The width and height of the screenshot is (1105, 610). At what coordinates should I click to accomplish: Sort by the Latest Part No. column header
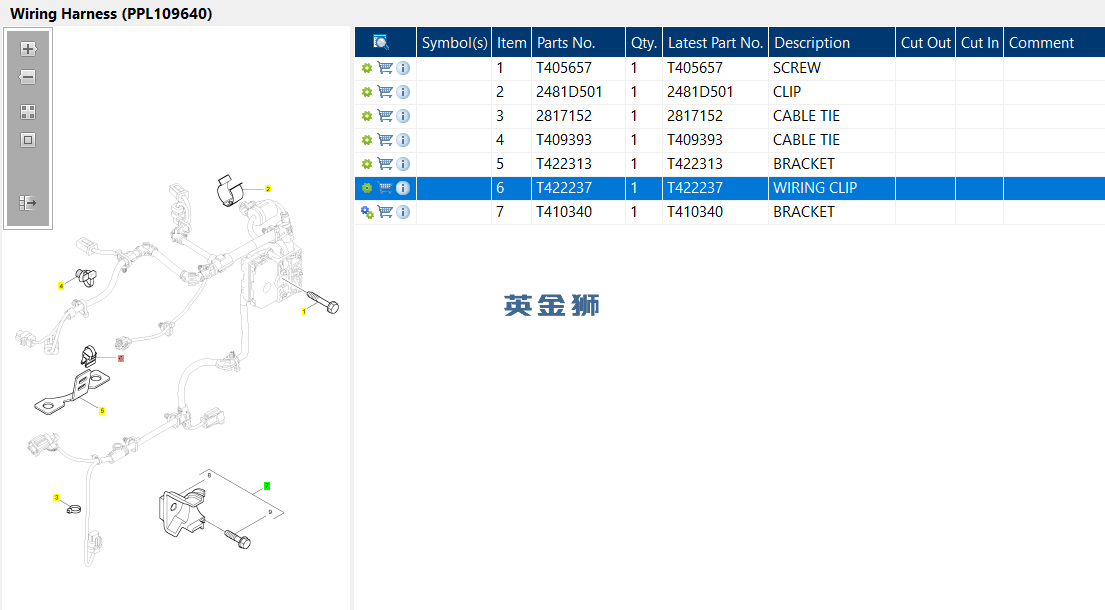coord(715,42)
